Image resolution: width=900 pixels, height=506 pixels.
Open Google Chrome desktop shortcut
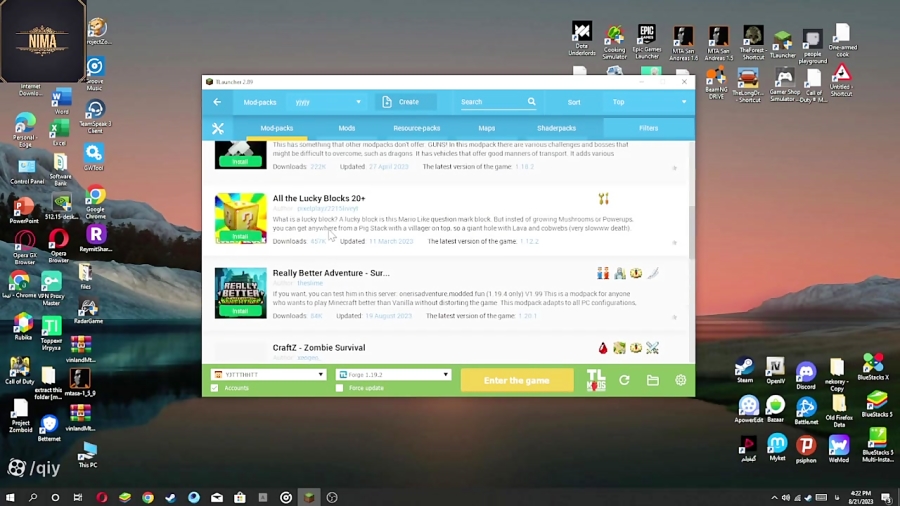tap(96, 203)
